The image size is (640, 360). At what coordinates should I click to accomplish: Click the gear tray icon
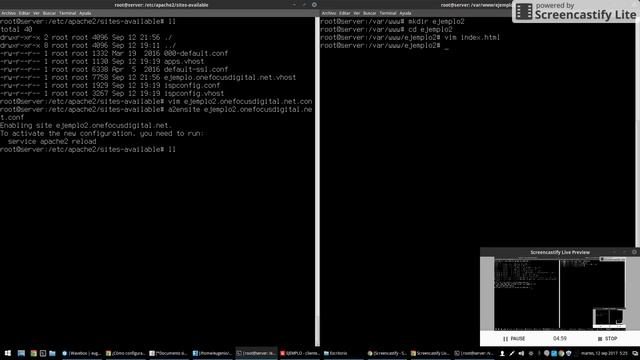(531, 353)
